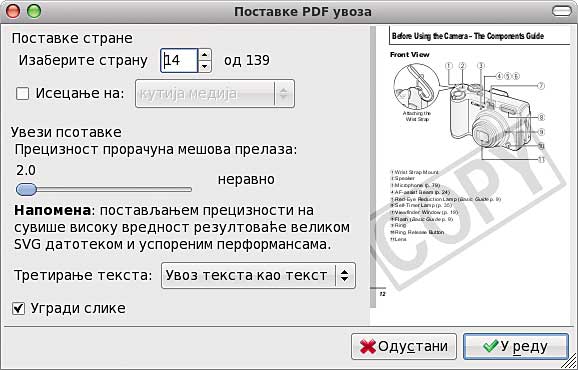The width and height of the screenshot is (578, 370).
Task: Click the 'Одустани' cancel button
Action: (404, 346)
